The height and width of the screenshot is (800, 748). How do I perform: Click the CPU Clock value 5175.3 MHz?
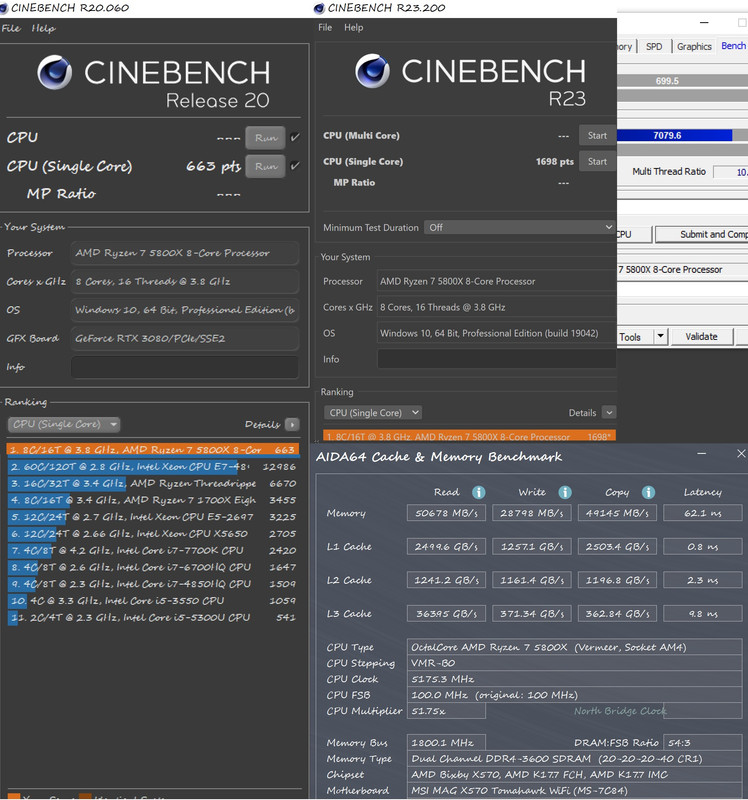[x=575, y=679]
